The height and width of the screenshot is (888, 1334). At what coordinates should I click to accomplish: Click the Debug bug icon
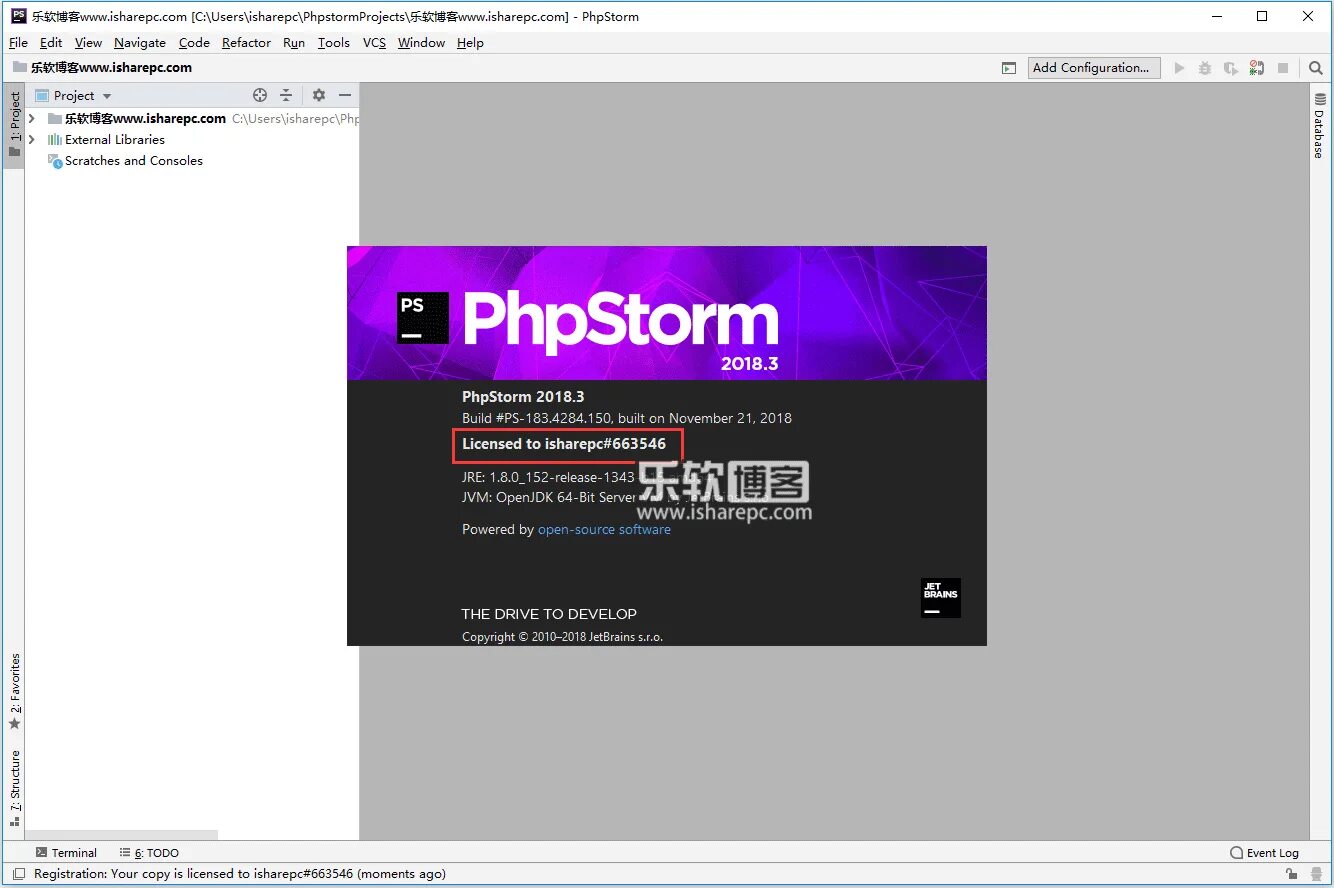click(1205, 68)
